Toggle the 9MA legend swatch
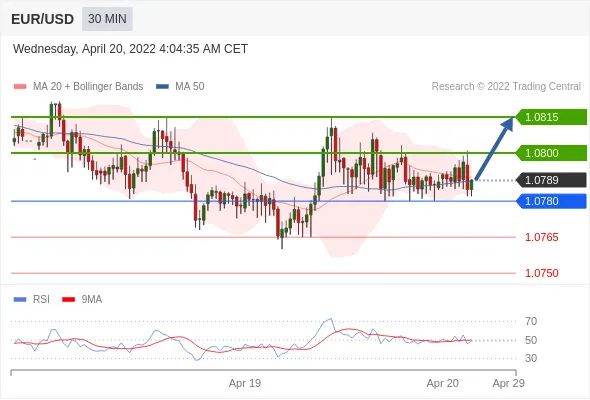Image resolution: width=590 pixels, height=400 pixels. click(68, 300)
